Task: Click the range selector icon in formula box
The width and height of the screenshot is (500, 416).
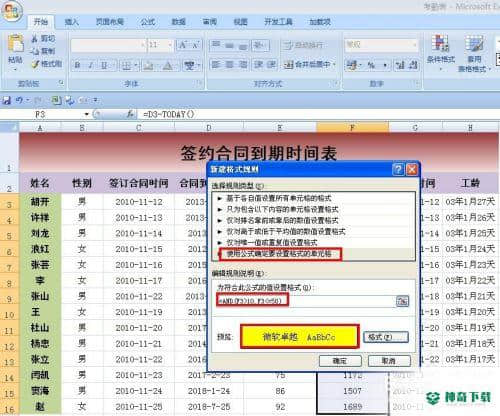Action: (x=402, y=301)
